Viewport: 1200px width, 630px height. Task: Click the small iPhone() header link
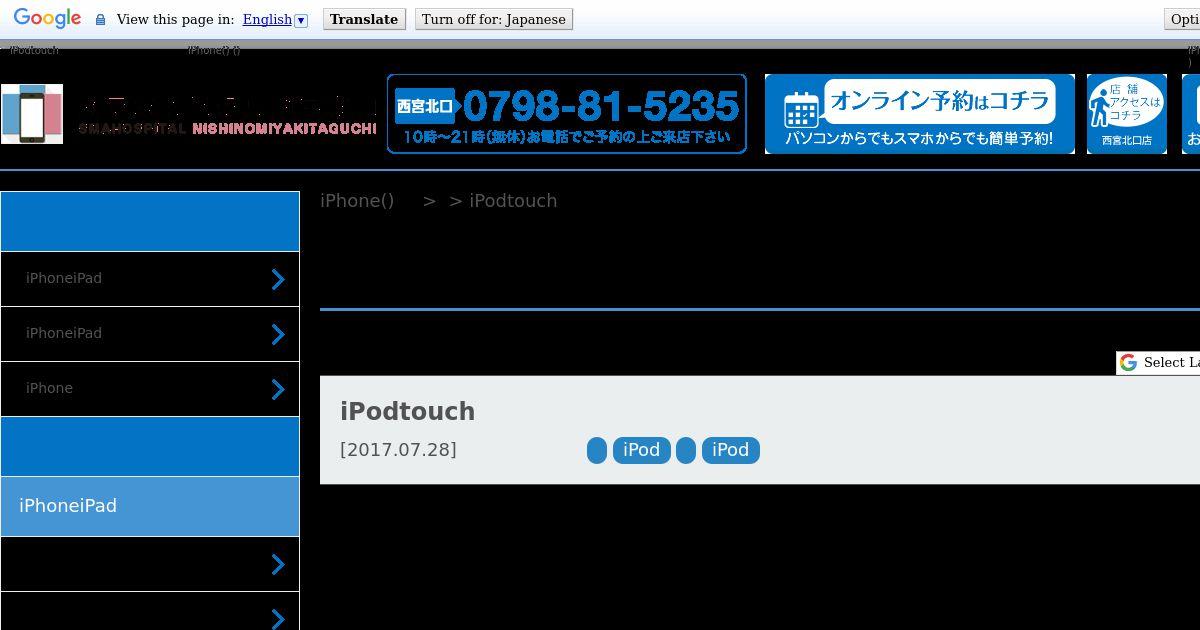(x=214, y=50)
